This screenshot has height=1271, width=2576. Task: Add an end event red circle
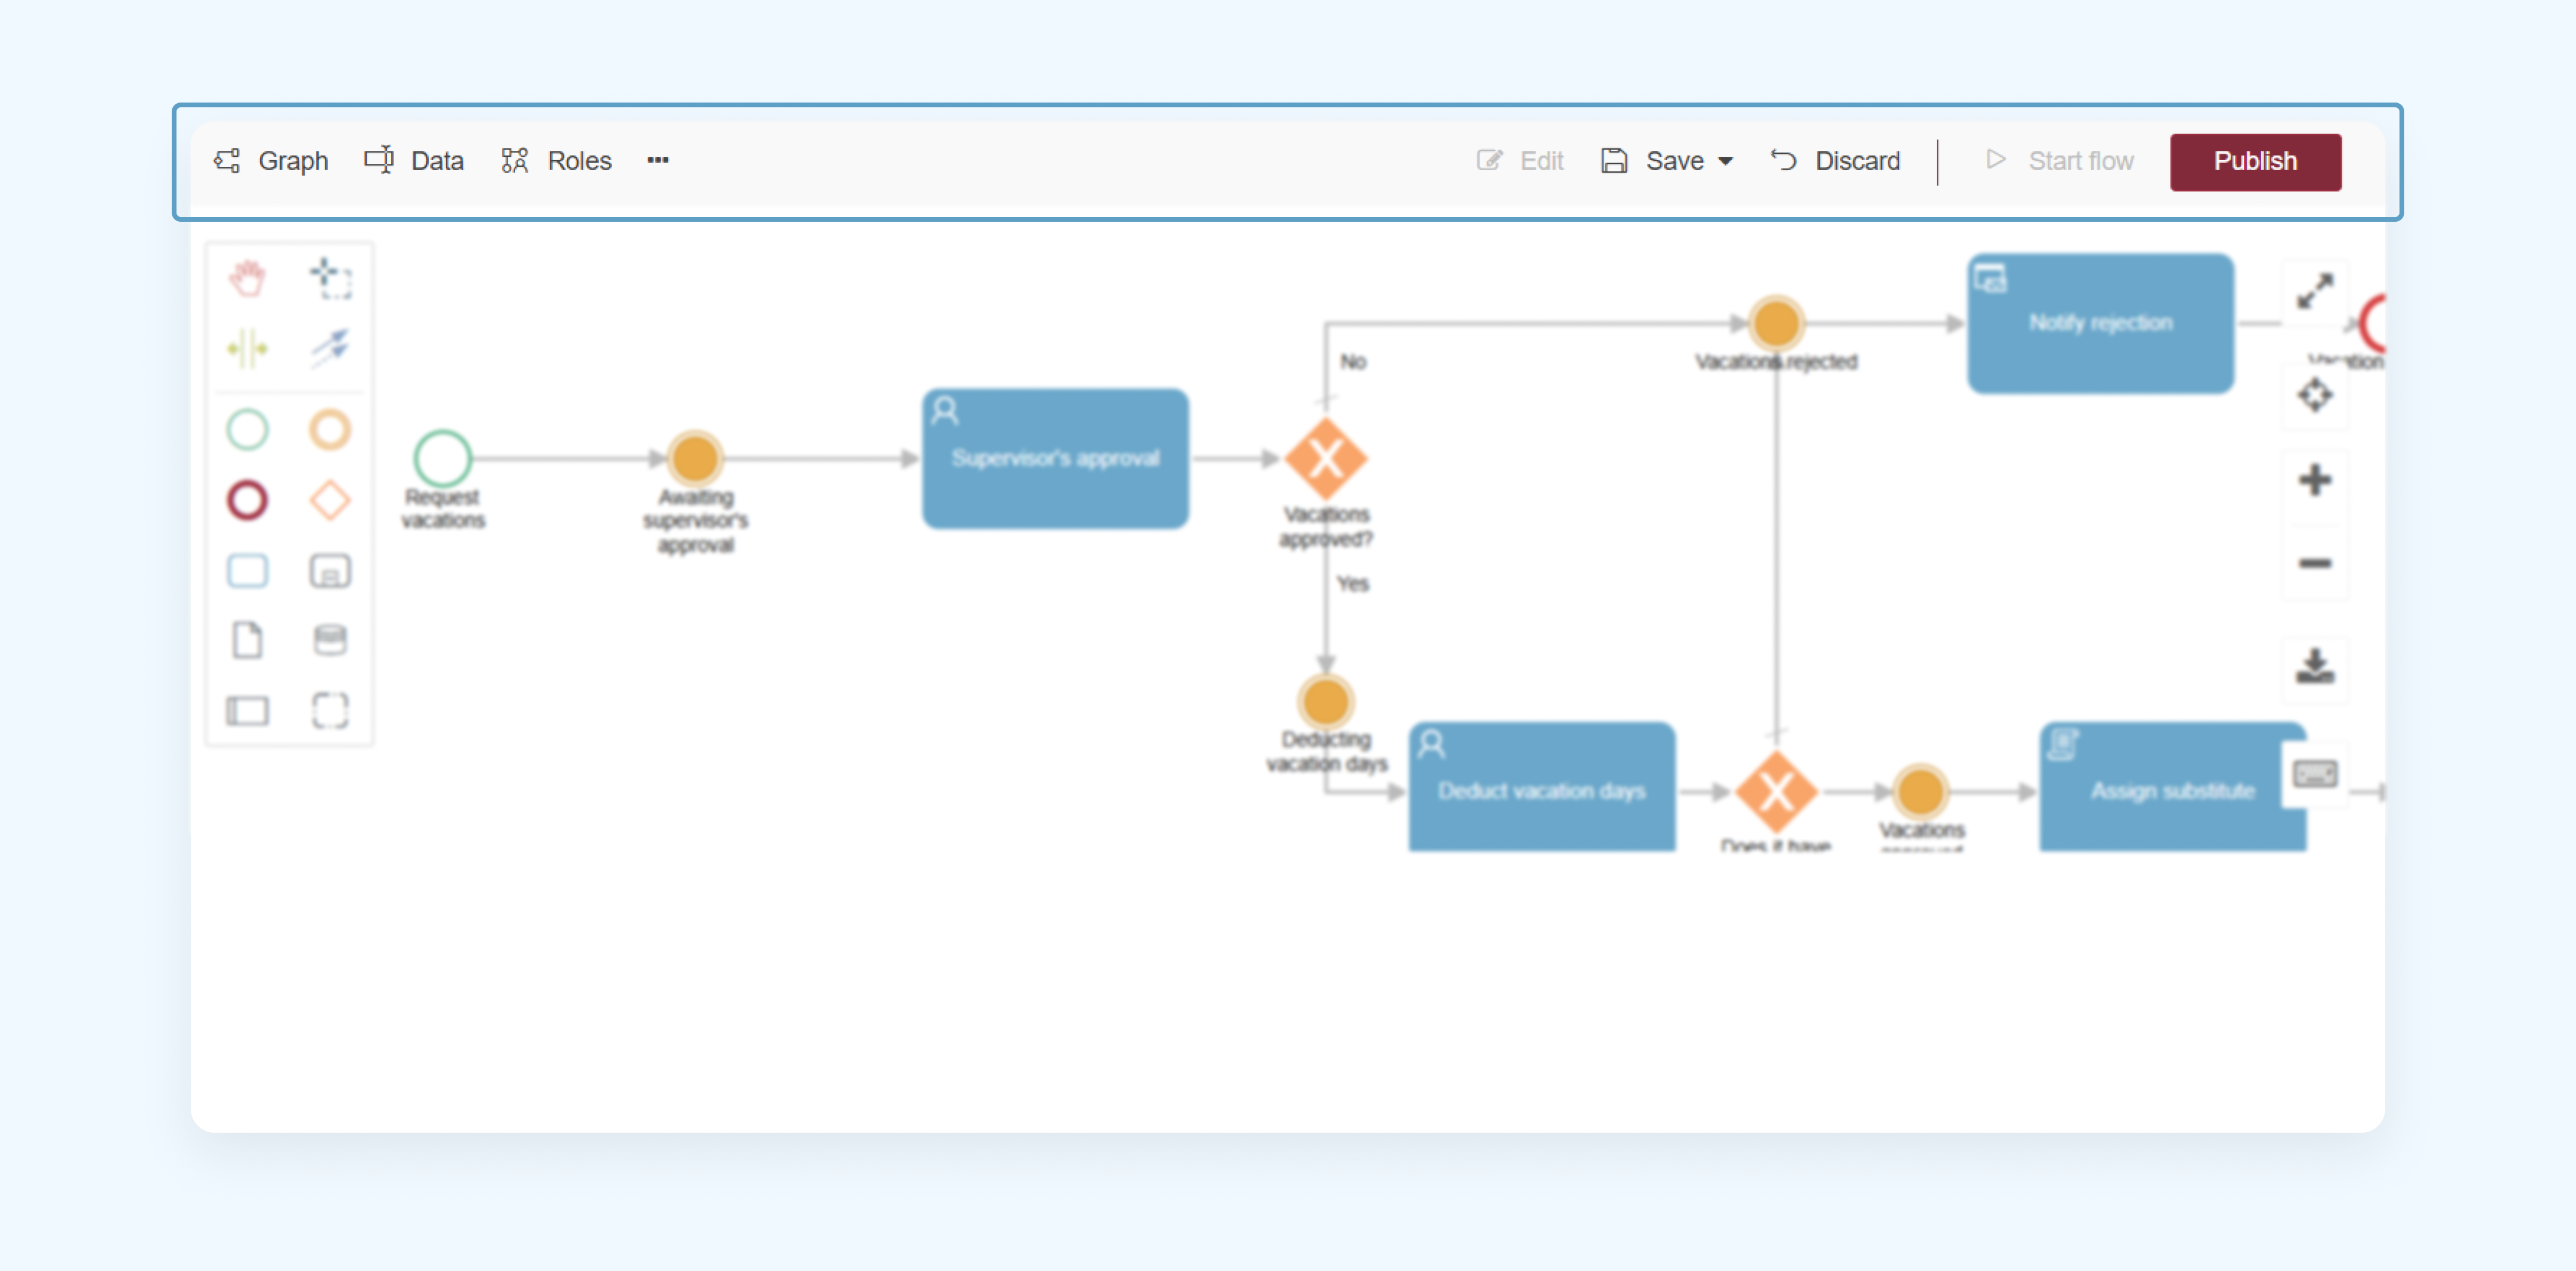(x=247, y=500)
